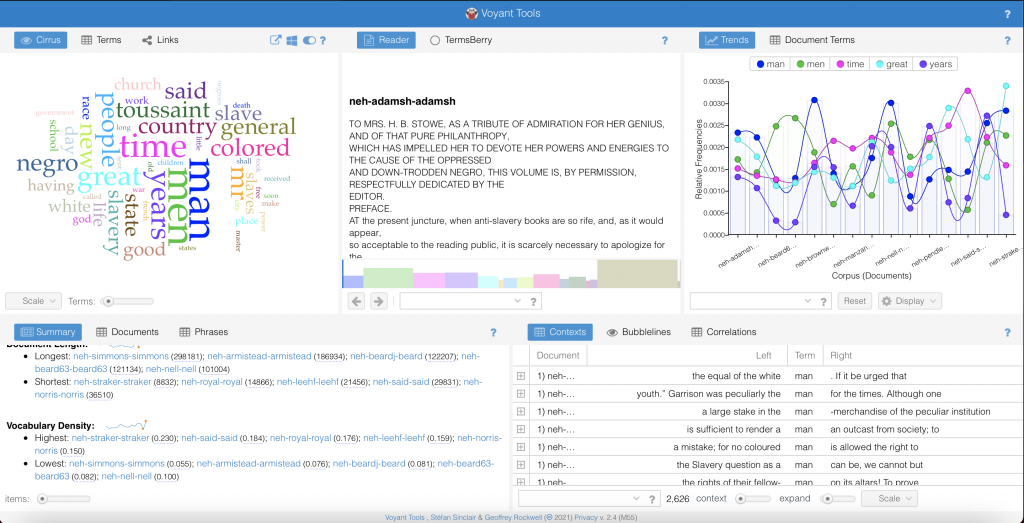
Task: Click the Voyant Tools owl logo
Action: pyautogui.click(x=473, y=13)
